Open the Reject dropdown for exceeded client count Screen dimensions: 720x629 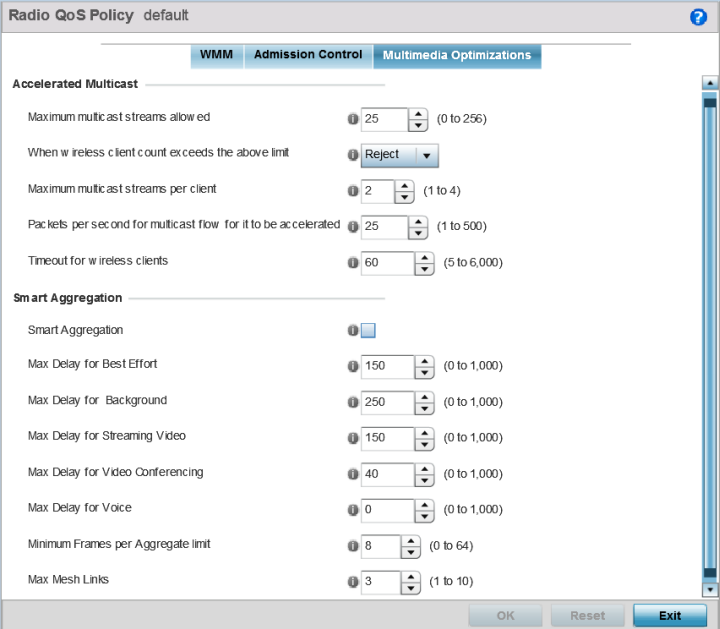pos(399,155)
